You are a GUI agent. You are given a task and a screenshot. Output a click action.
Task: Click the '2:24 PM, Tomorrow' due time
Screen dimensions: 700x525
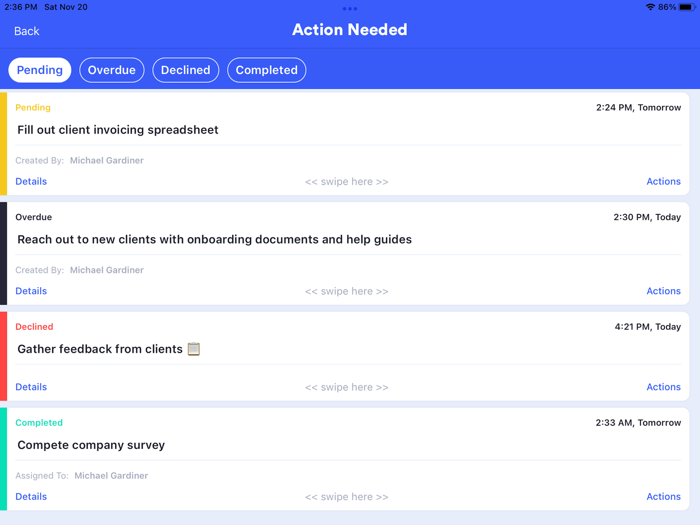click(x=638, y=108)
